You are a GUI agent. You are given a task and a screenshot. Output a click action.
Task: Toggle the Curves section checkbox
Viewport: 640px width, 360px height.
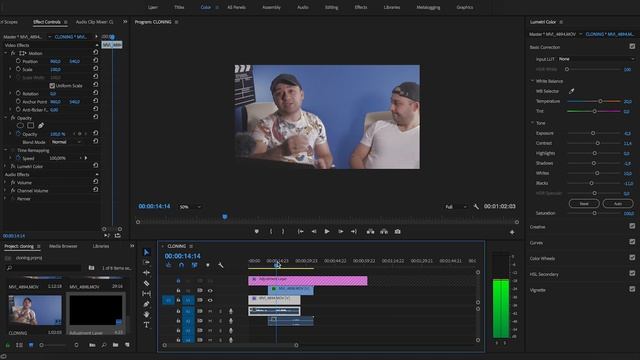pyautogui.click(x=632, y=242)
